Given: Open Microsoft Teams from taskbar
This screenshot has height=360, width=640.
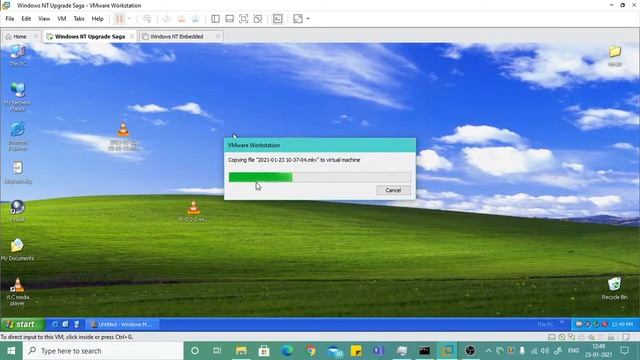Looking at the screenshot, I should [378, 351].
